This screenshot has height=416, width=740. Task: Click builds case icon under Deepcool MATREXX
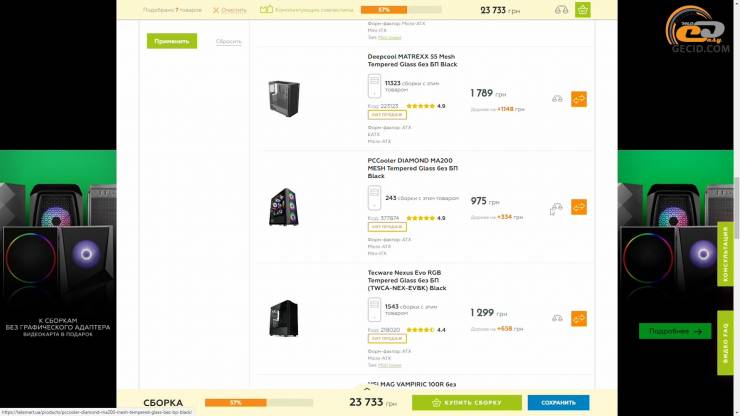tap(374, 86)
